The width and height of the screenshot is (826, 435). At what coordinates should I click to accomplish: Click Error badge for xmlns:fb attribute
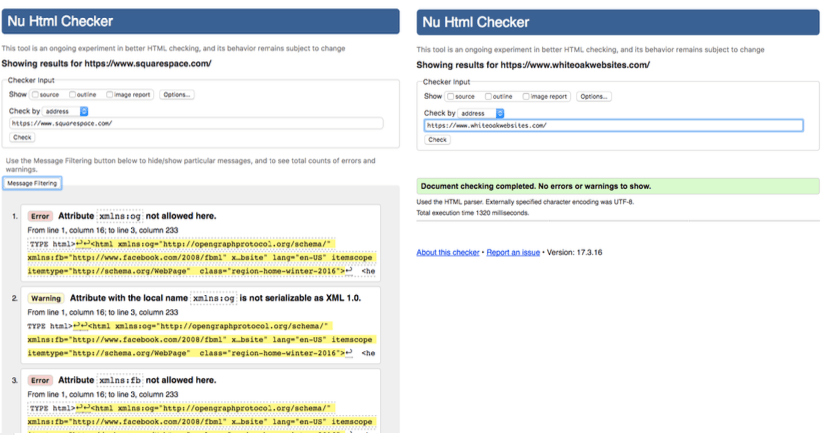(40, 380)
